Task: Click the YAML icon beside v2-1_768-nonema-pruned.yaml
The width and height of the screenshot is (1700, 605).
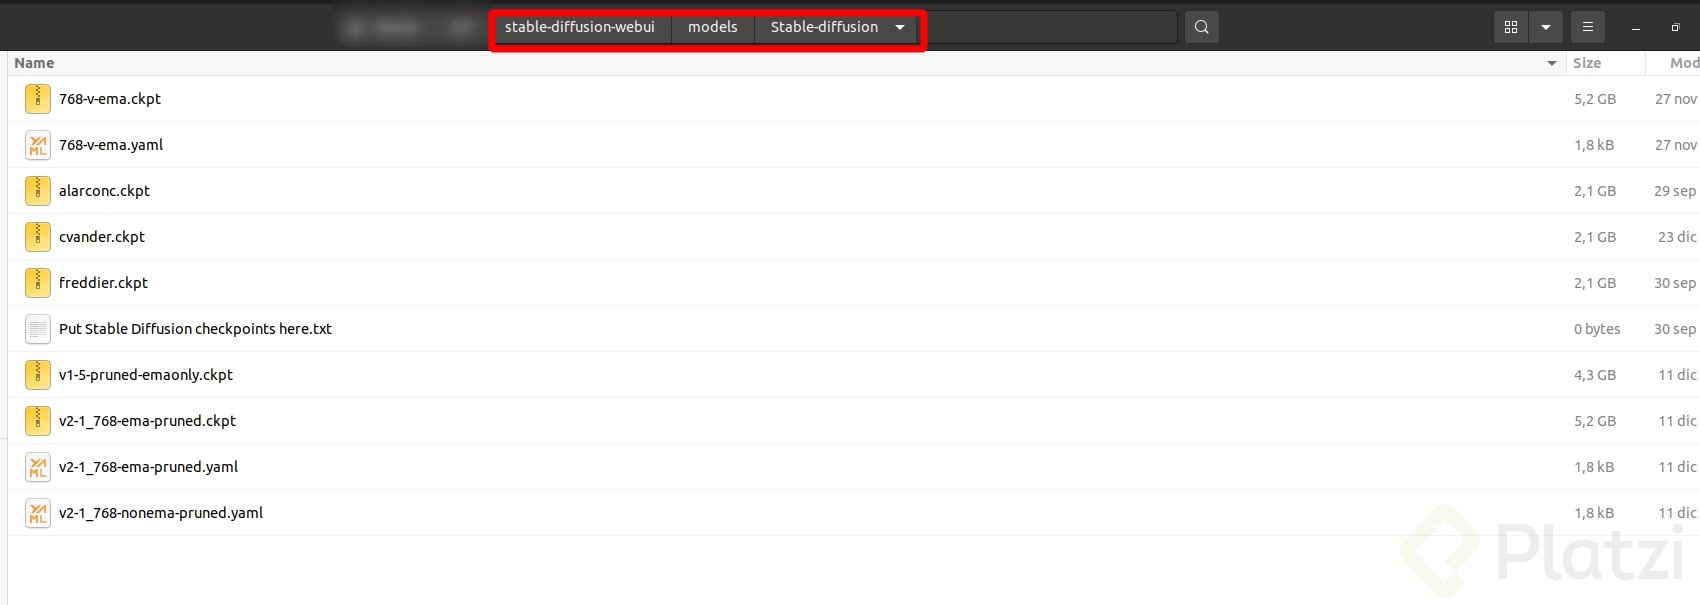Action: [38, 513]
